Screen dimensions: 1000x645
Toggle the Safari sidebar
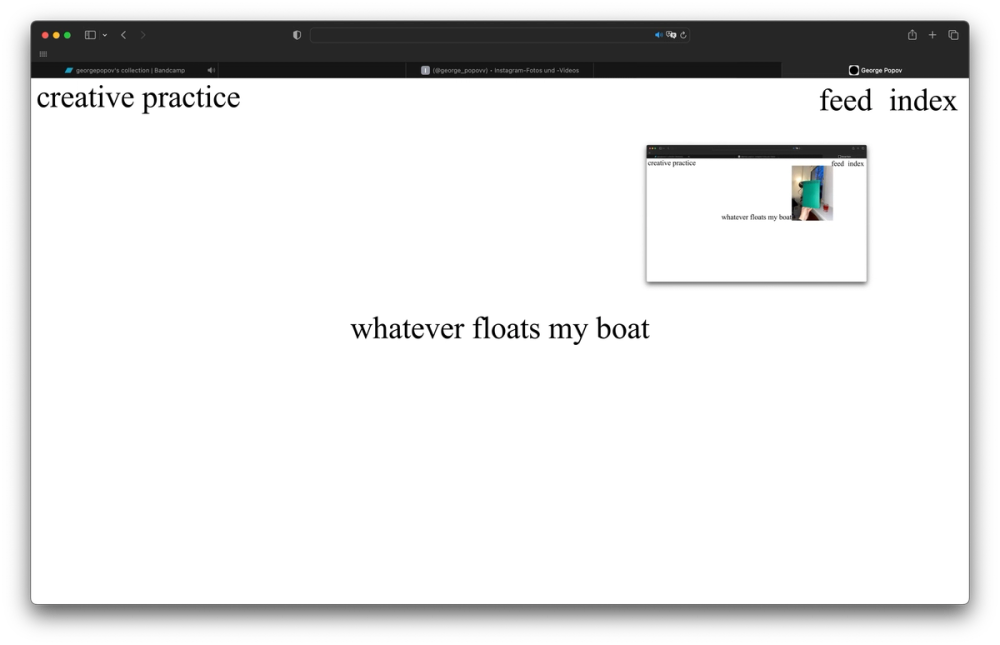(91, 35)
